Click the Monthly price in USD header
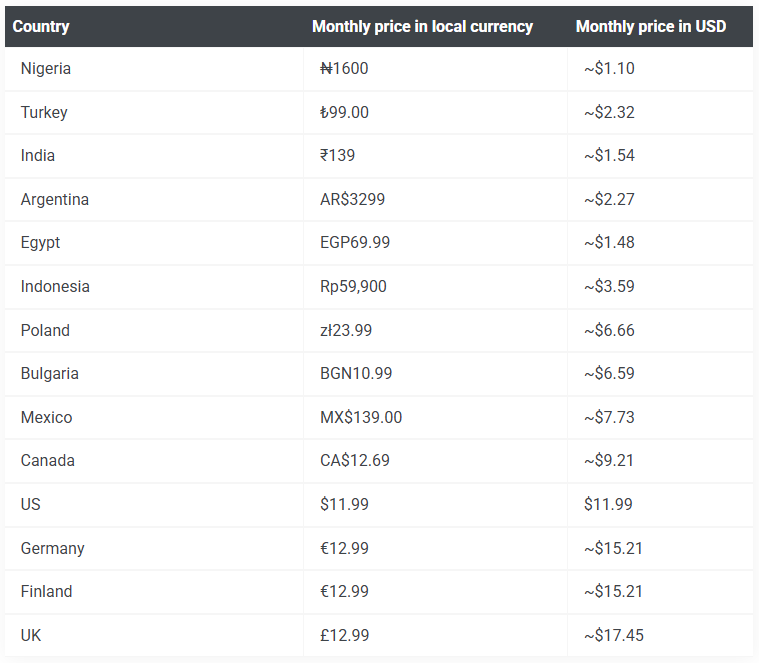The width and height of the screenshot is (759, 663). pyautogui.click(x=650, y=26)
